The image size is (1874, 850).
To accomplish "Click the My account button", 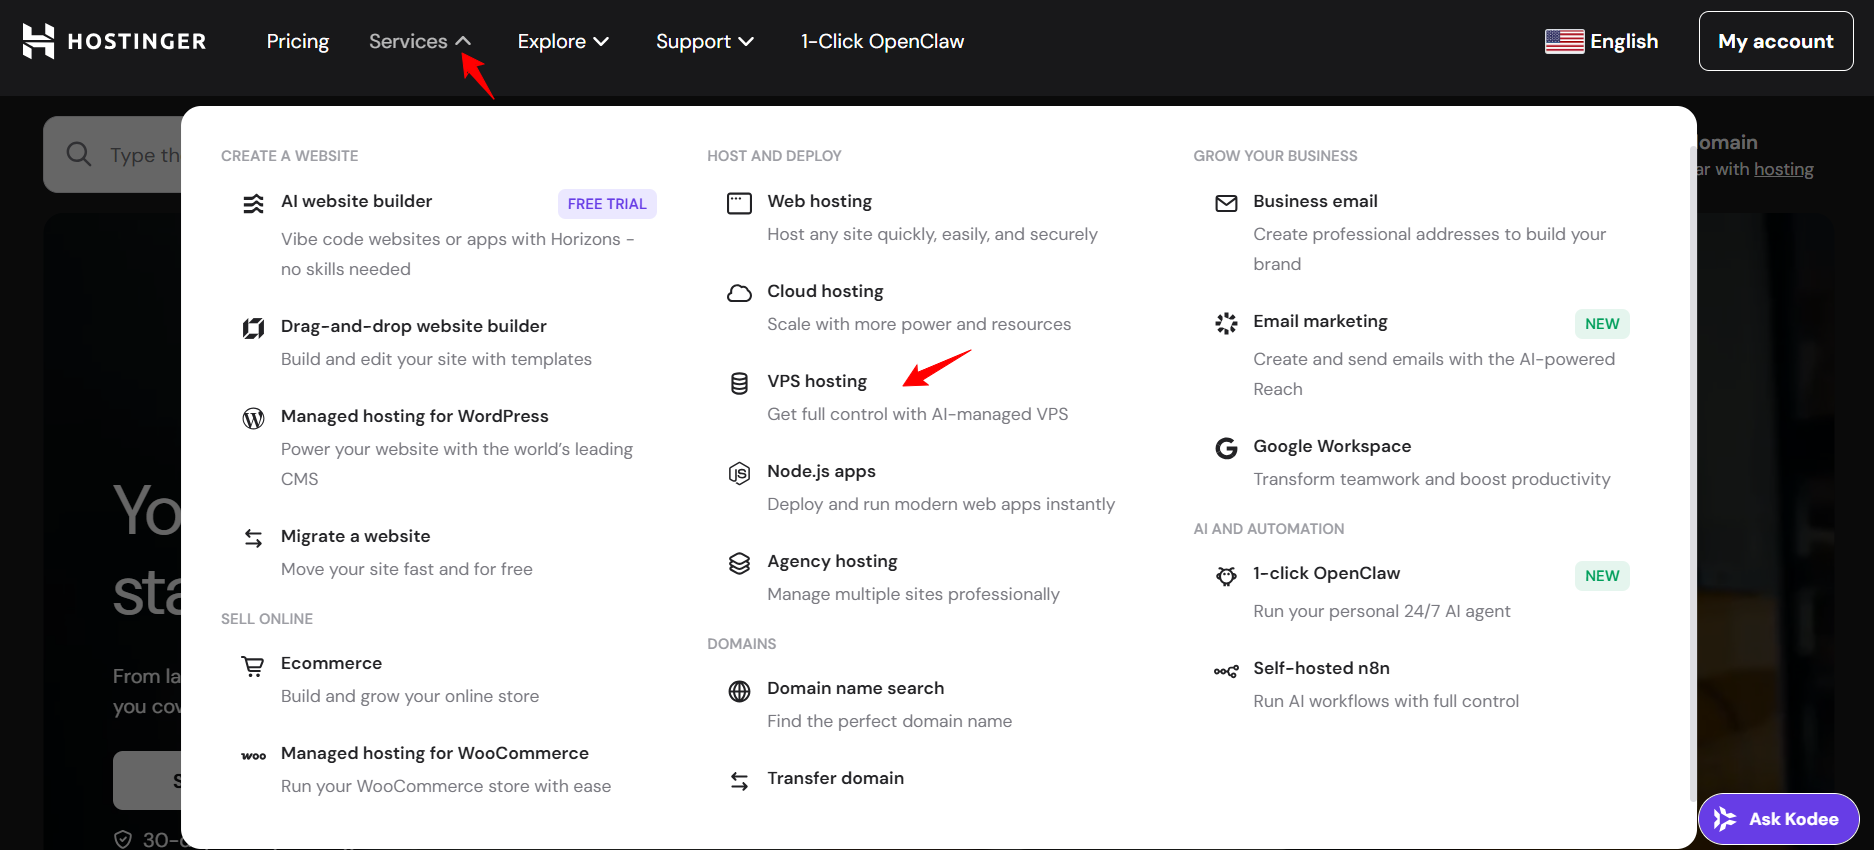I will [1776, 41].
